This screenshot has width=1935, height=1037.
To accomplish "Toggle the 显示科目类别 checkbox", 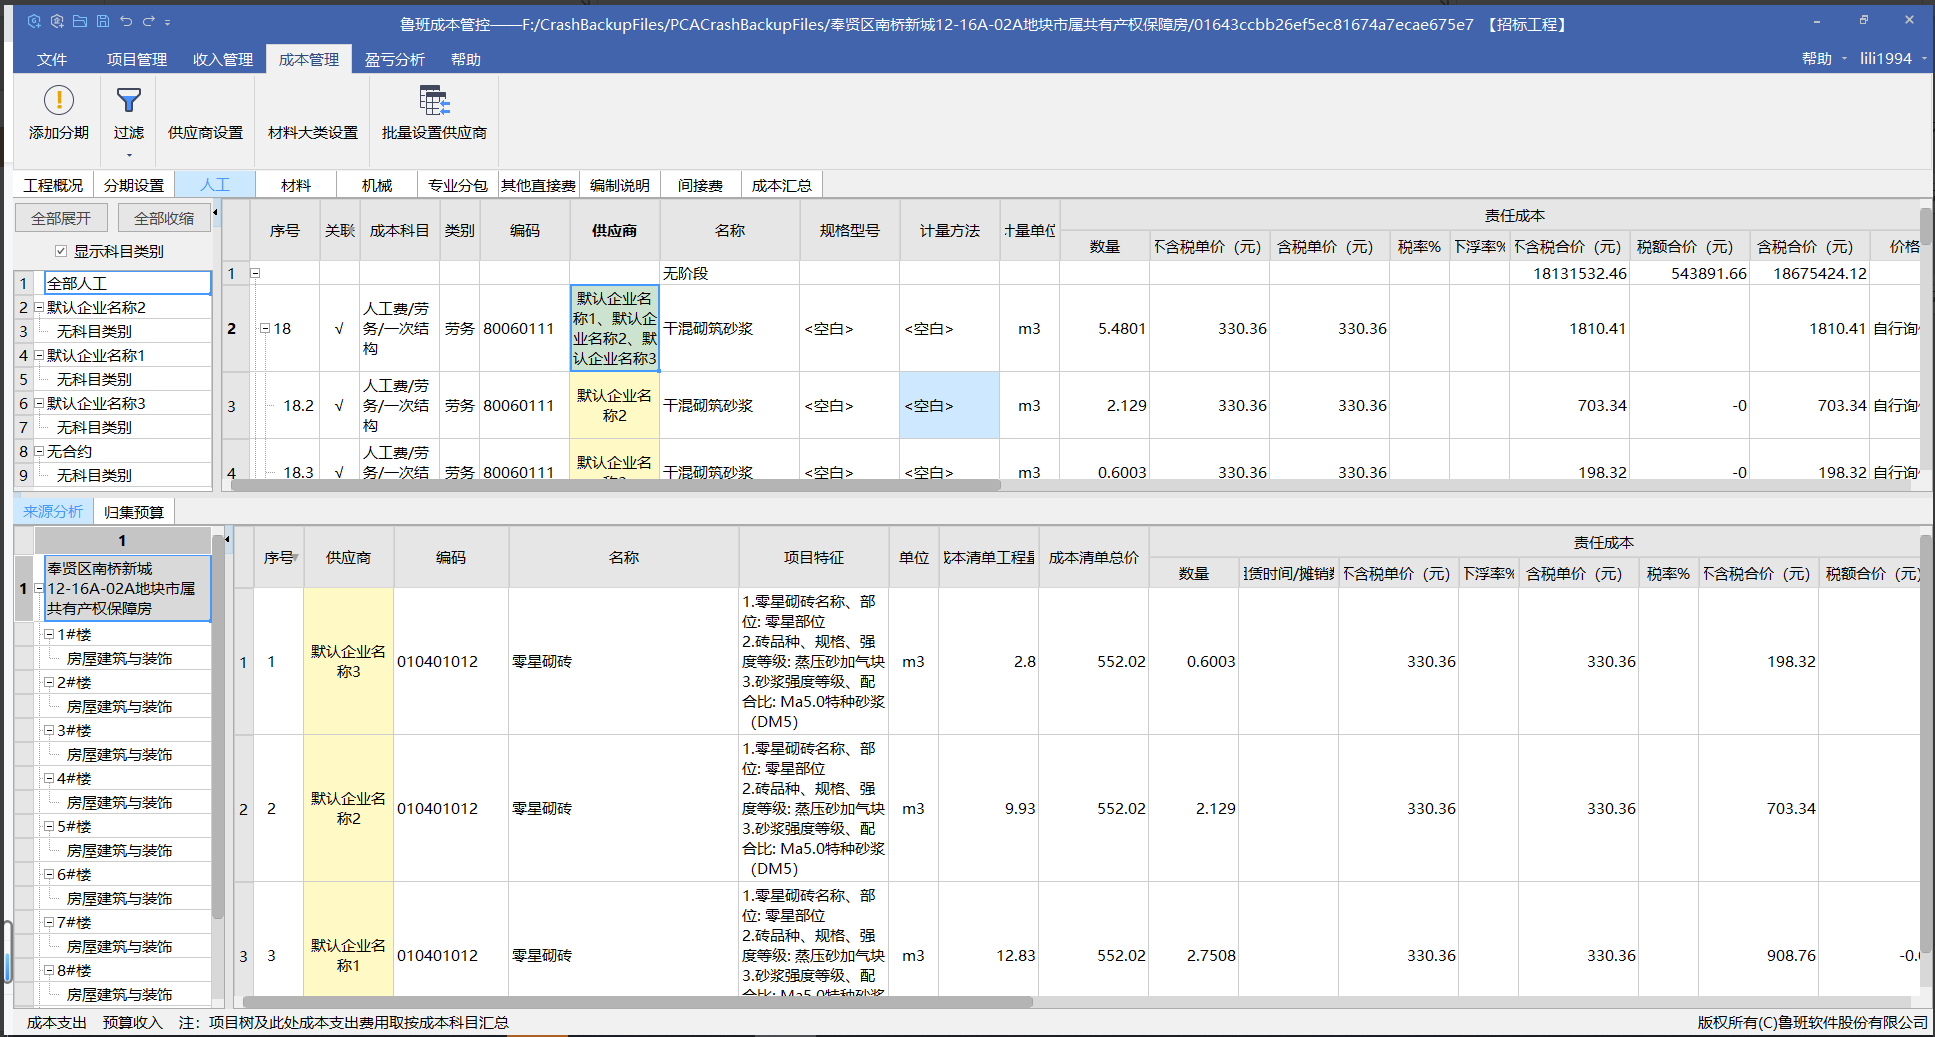I will click(x=61, y=251).
